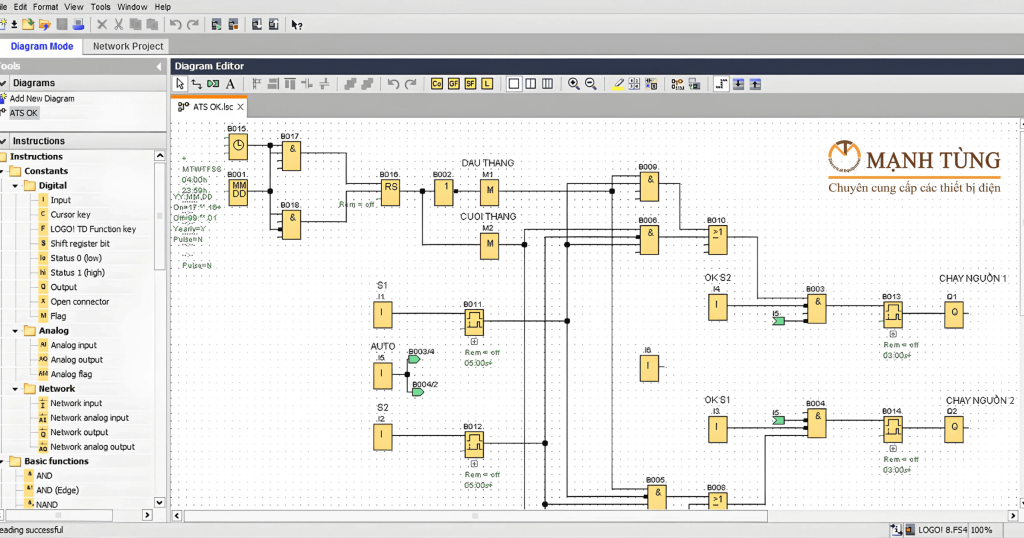The image size is (1024, 538).
Task: Open the Co constants toolbar button
Action: point(437,84)
